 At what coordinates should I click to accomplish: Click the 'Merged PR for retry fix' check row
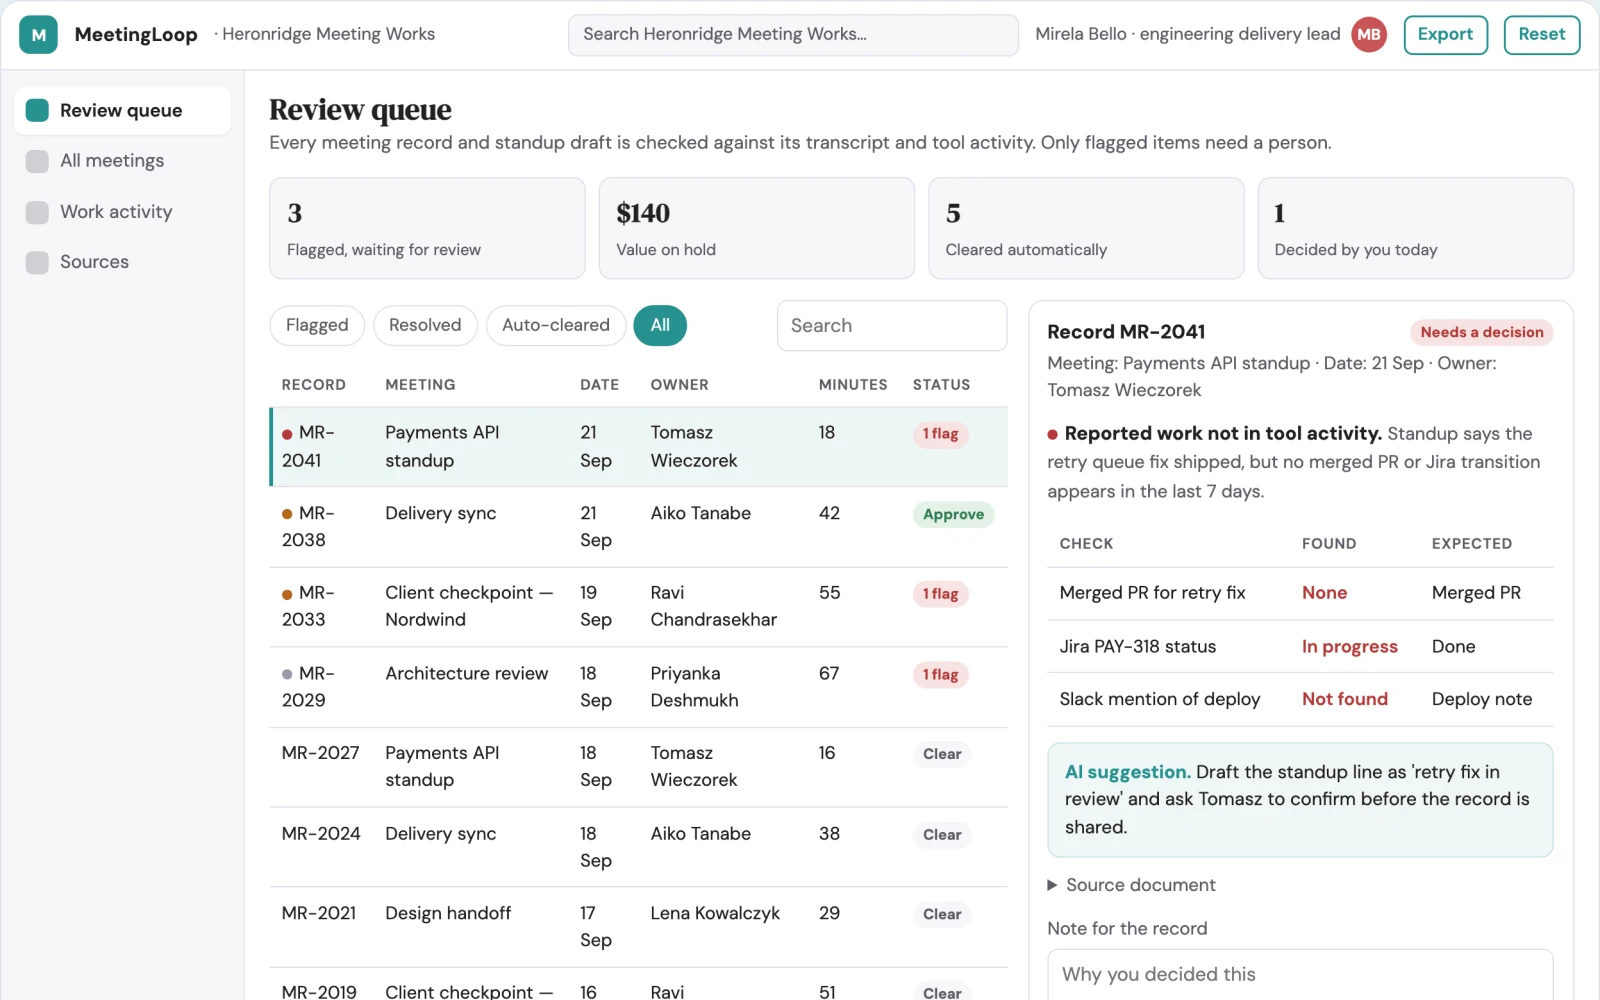coord(1300,593)
